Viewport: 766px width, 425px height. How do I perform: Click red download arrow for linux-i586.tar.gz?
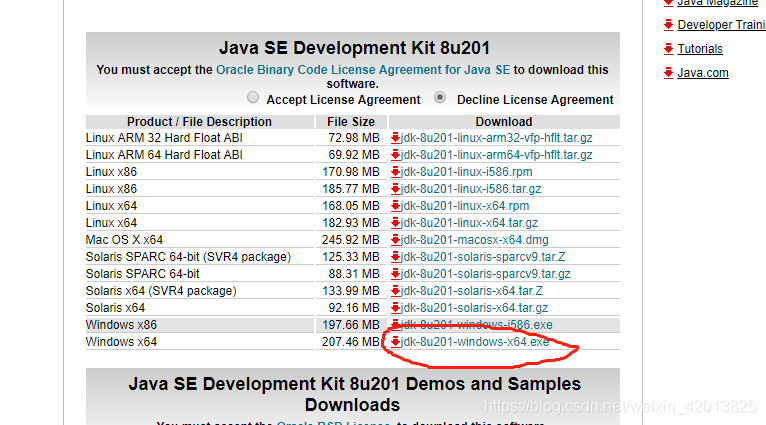(395, 189)
